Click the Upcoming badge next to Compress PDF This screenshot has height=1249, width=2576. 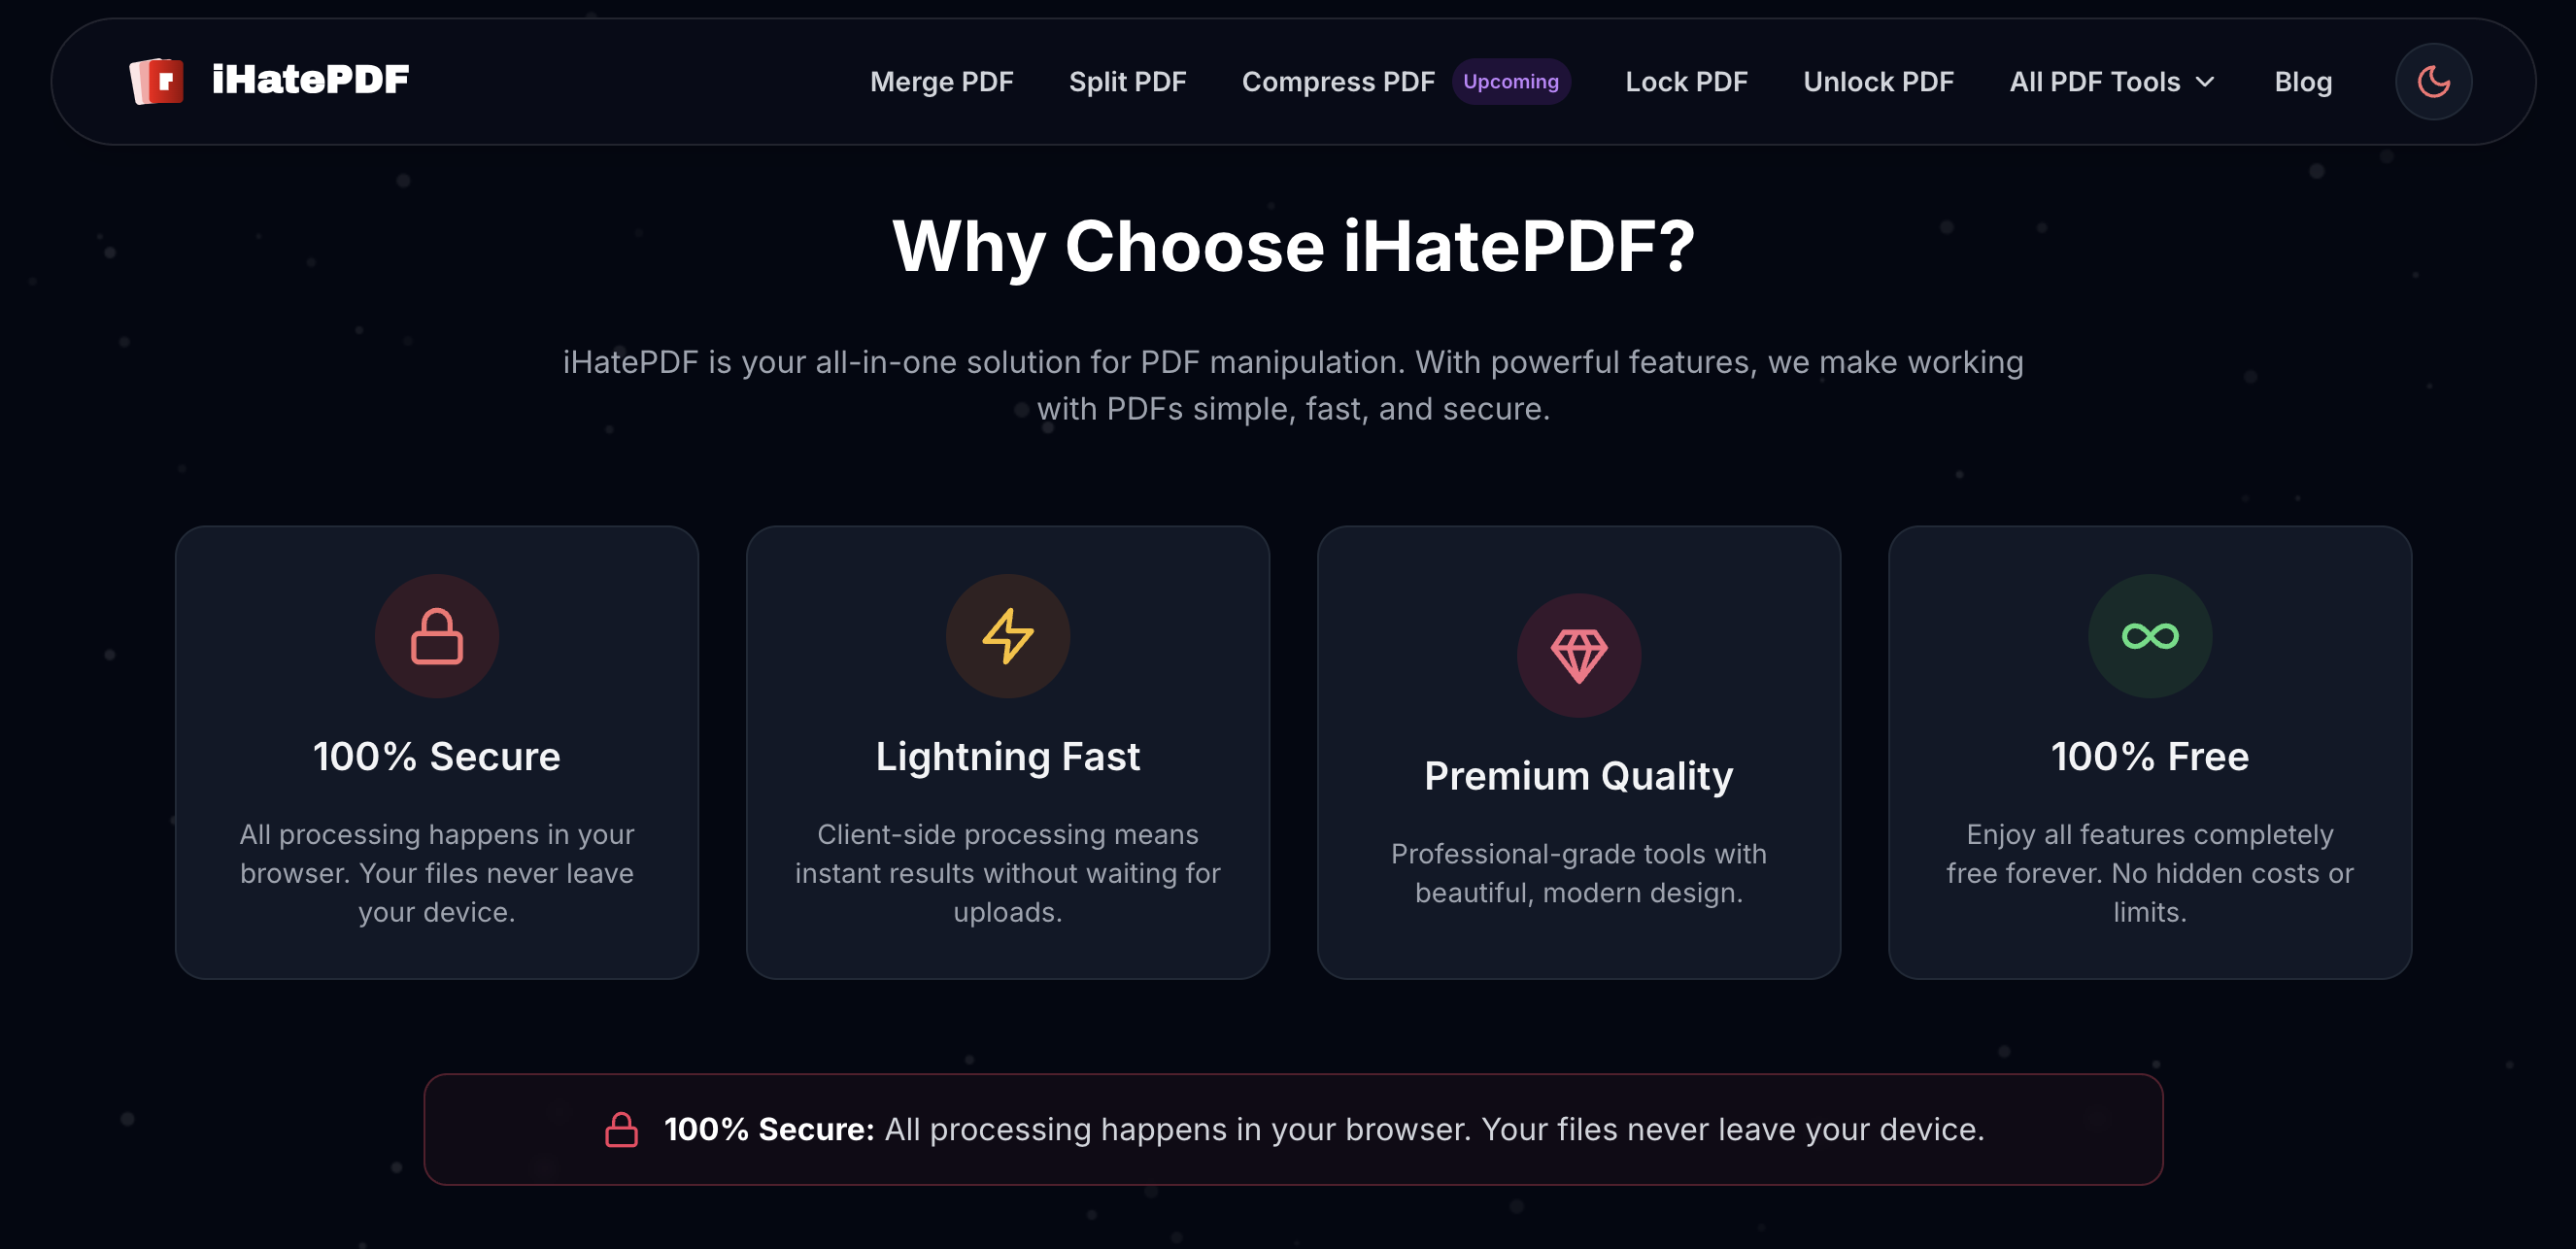coord(1510,81)
